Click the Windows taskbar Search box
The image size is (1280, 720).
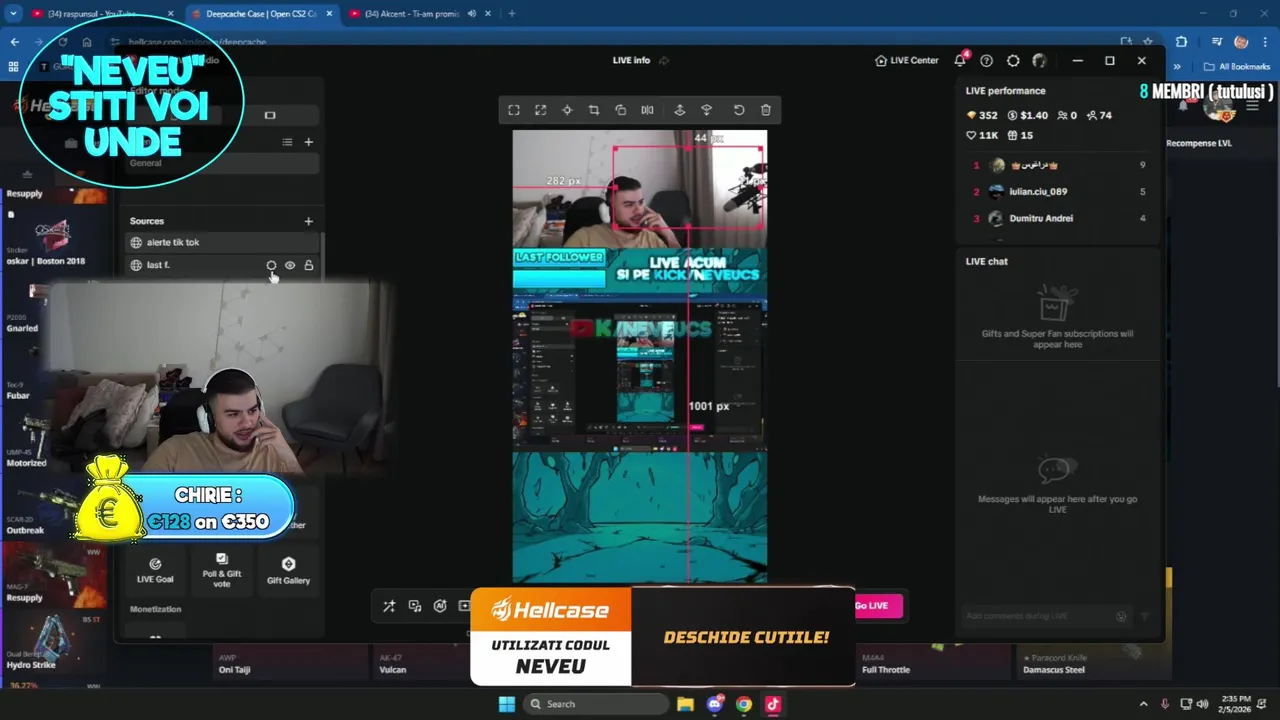pos(595,704)
